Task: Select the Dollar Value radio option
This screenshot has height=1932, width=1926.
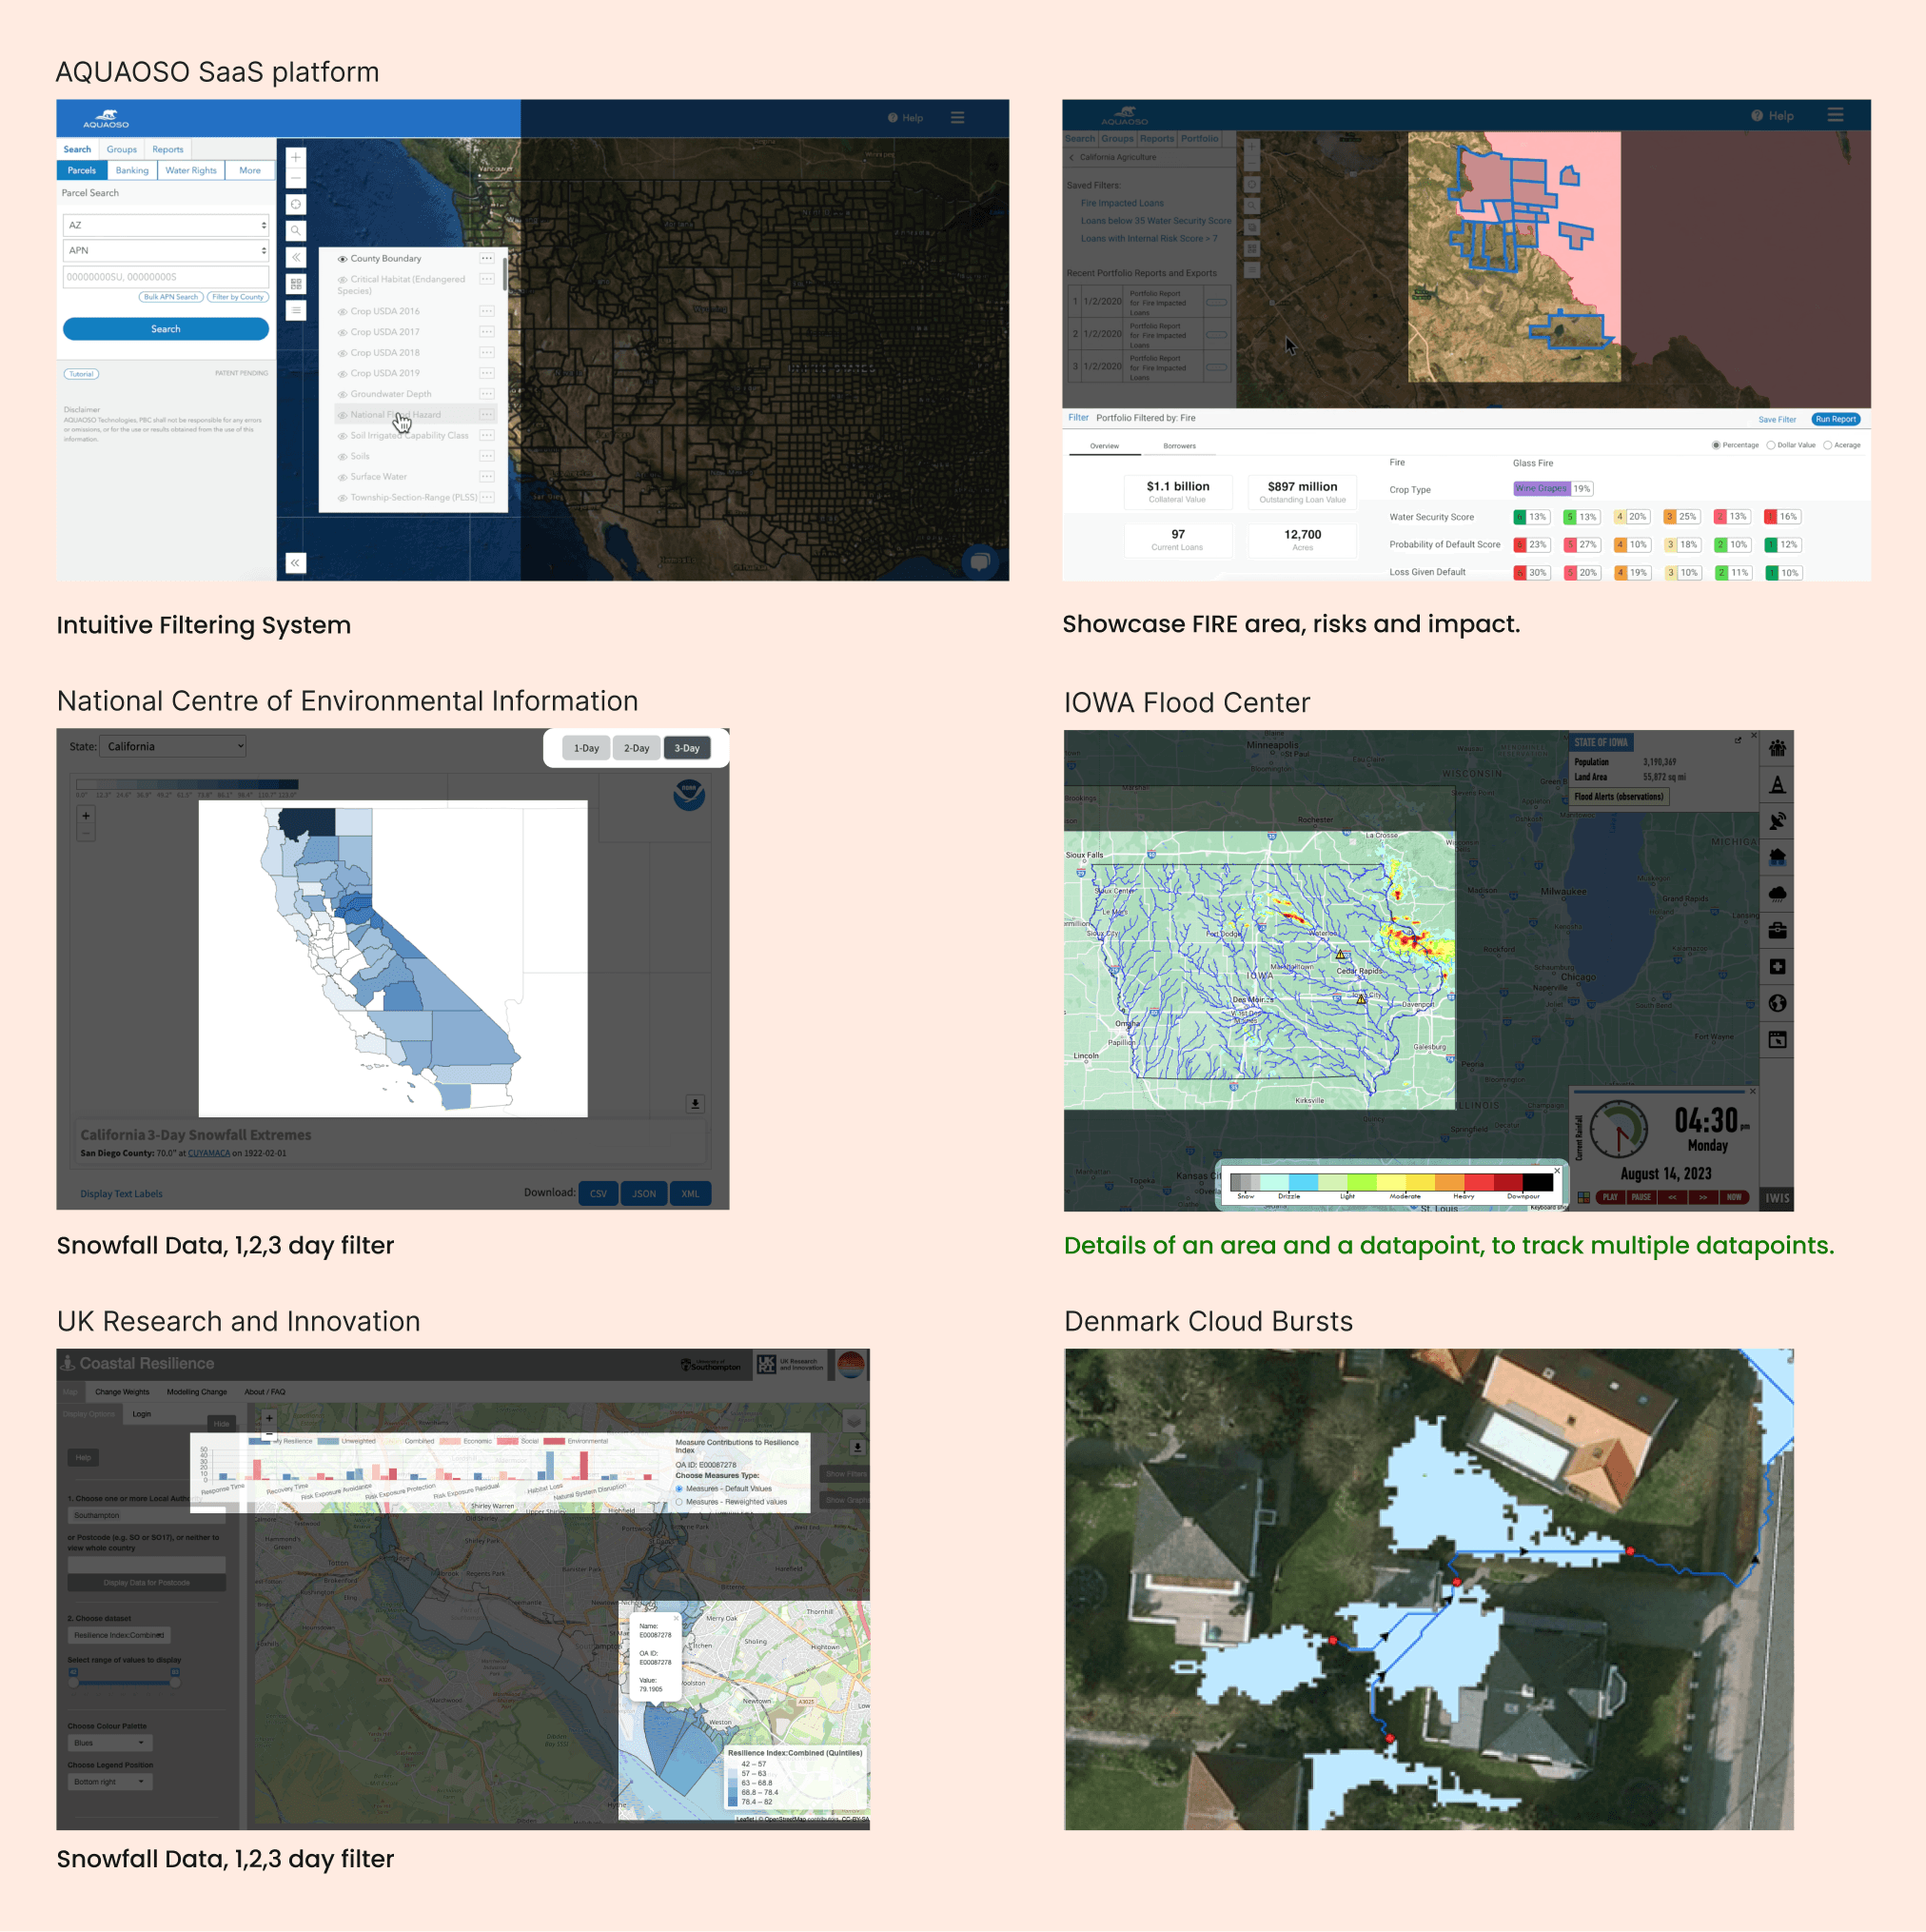Action: click(1770, 445)
